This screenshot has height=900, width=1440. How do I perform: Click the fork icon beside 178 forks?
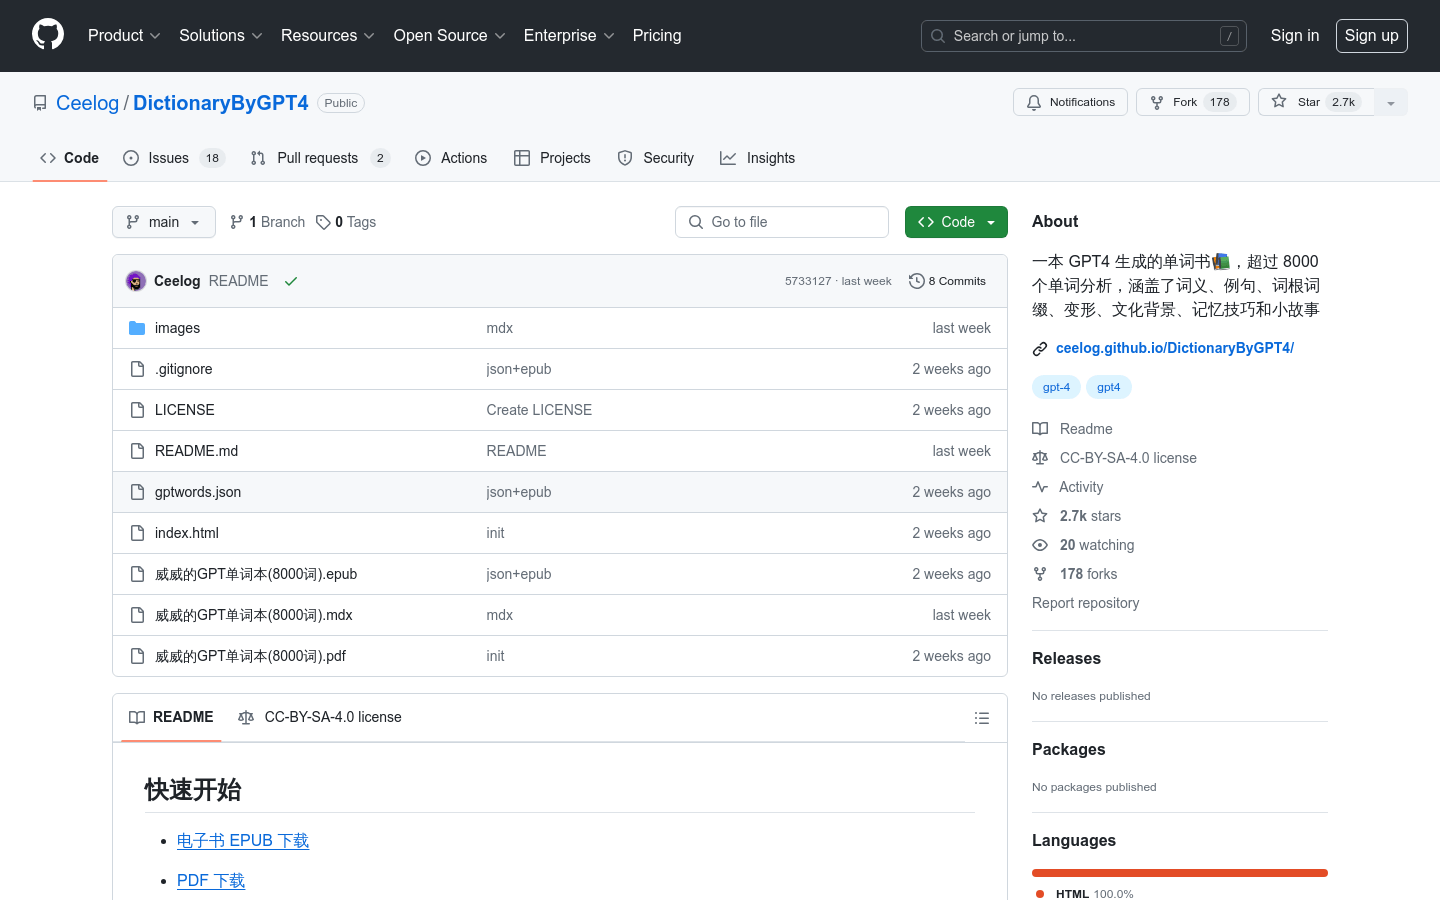1040,574
